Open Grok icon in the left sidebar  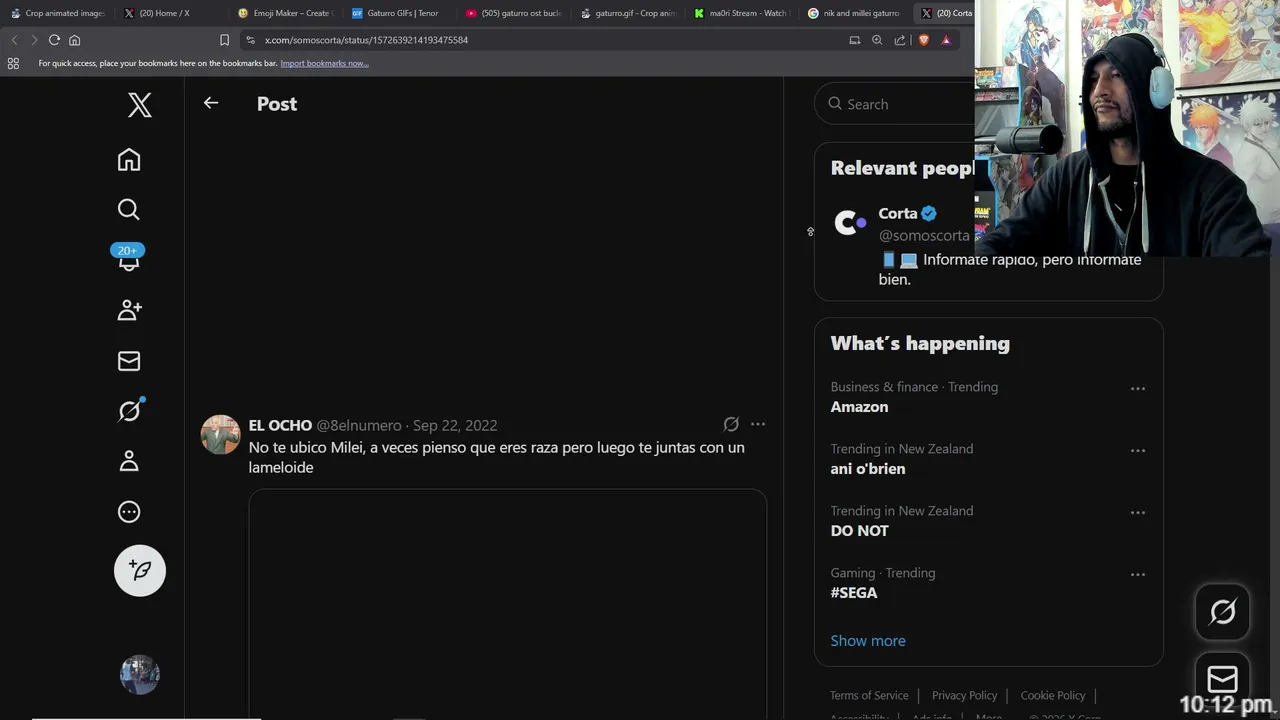129,410
